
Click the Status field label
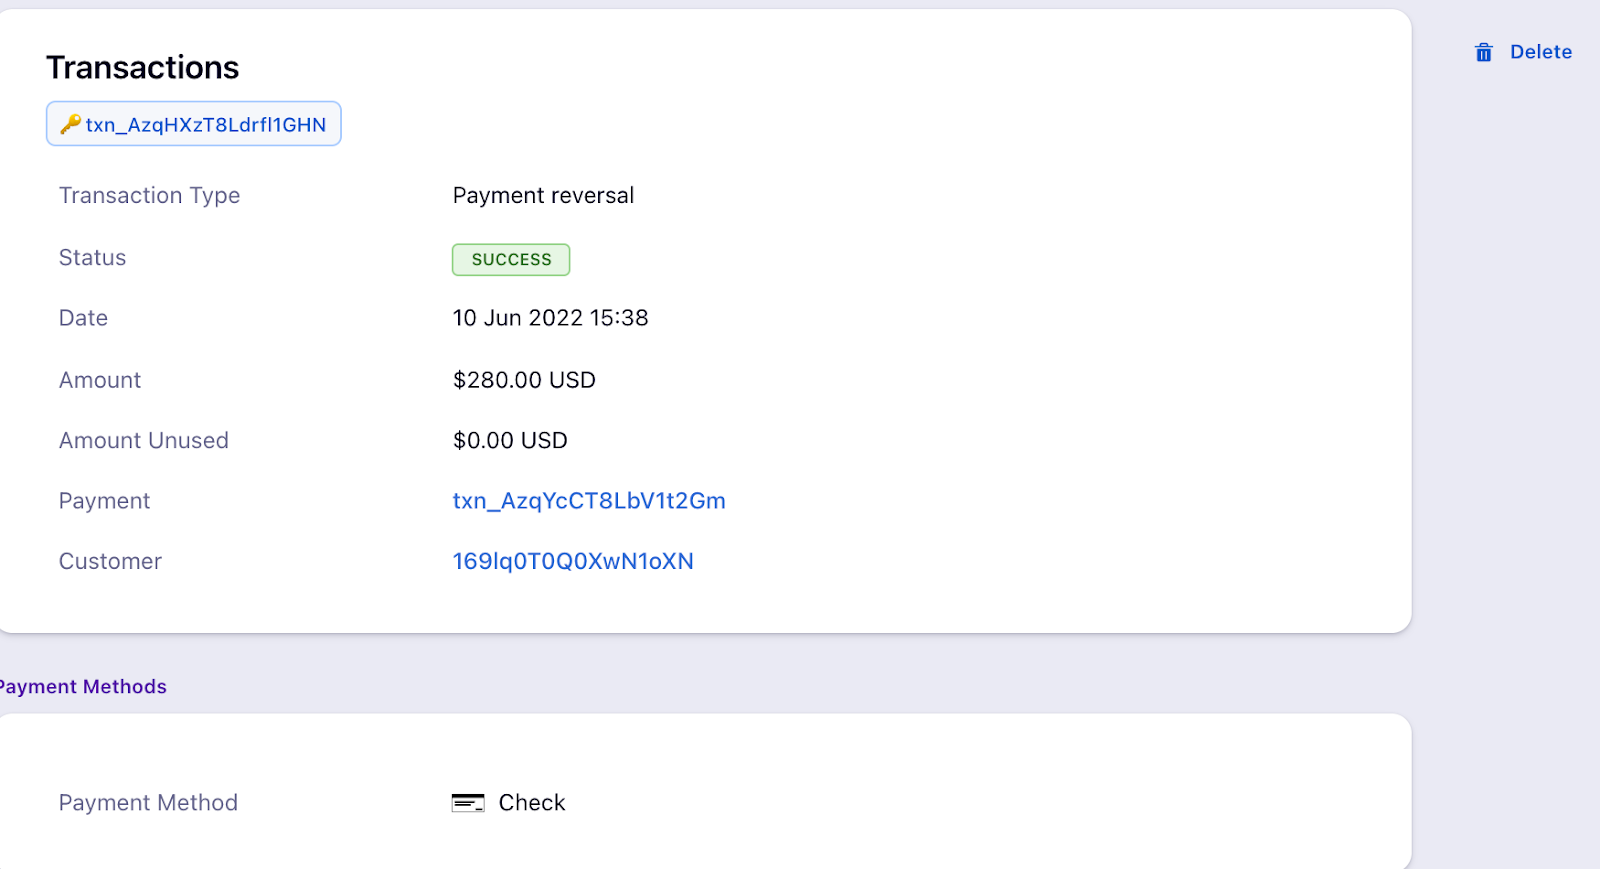click(92, 258)
